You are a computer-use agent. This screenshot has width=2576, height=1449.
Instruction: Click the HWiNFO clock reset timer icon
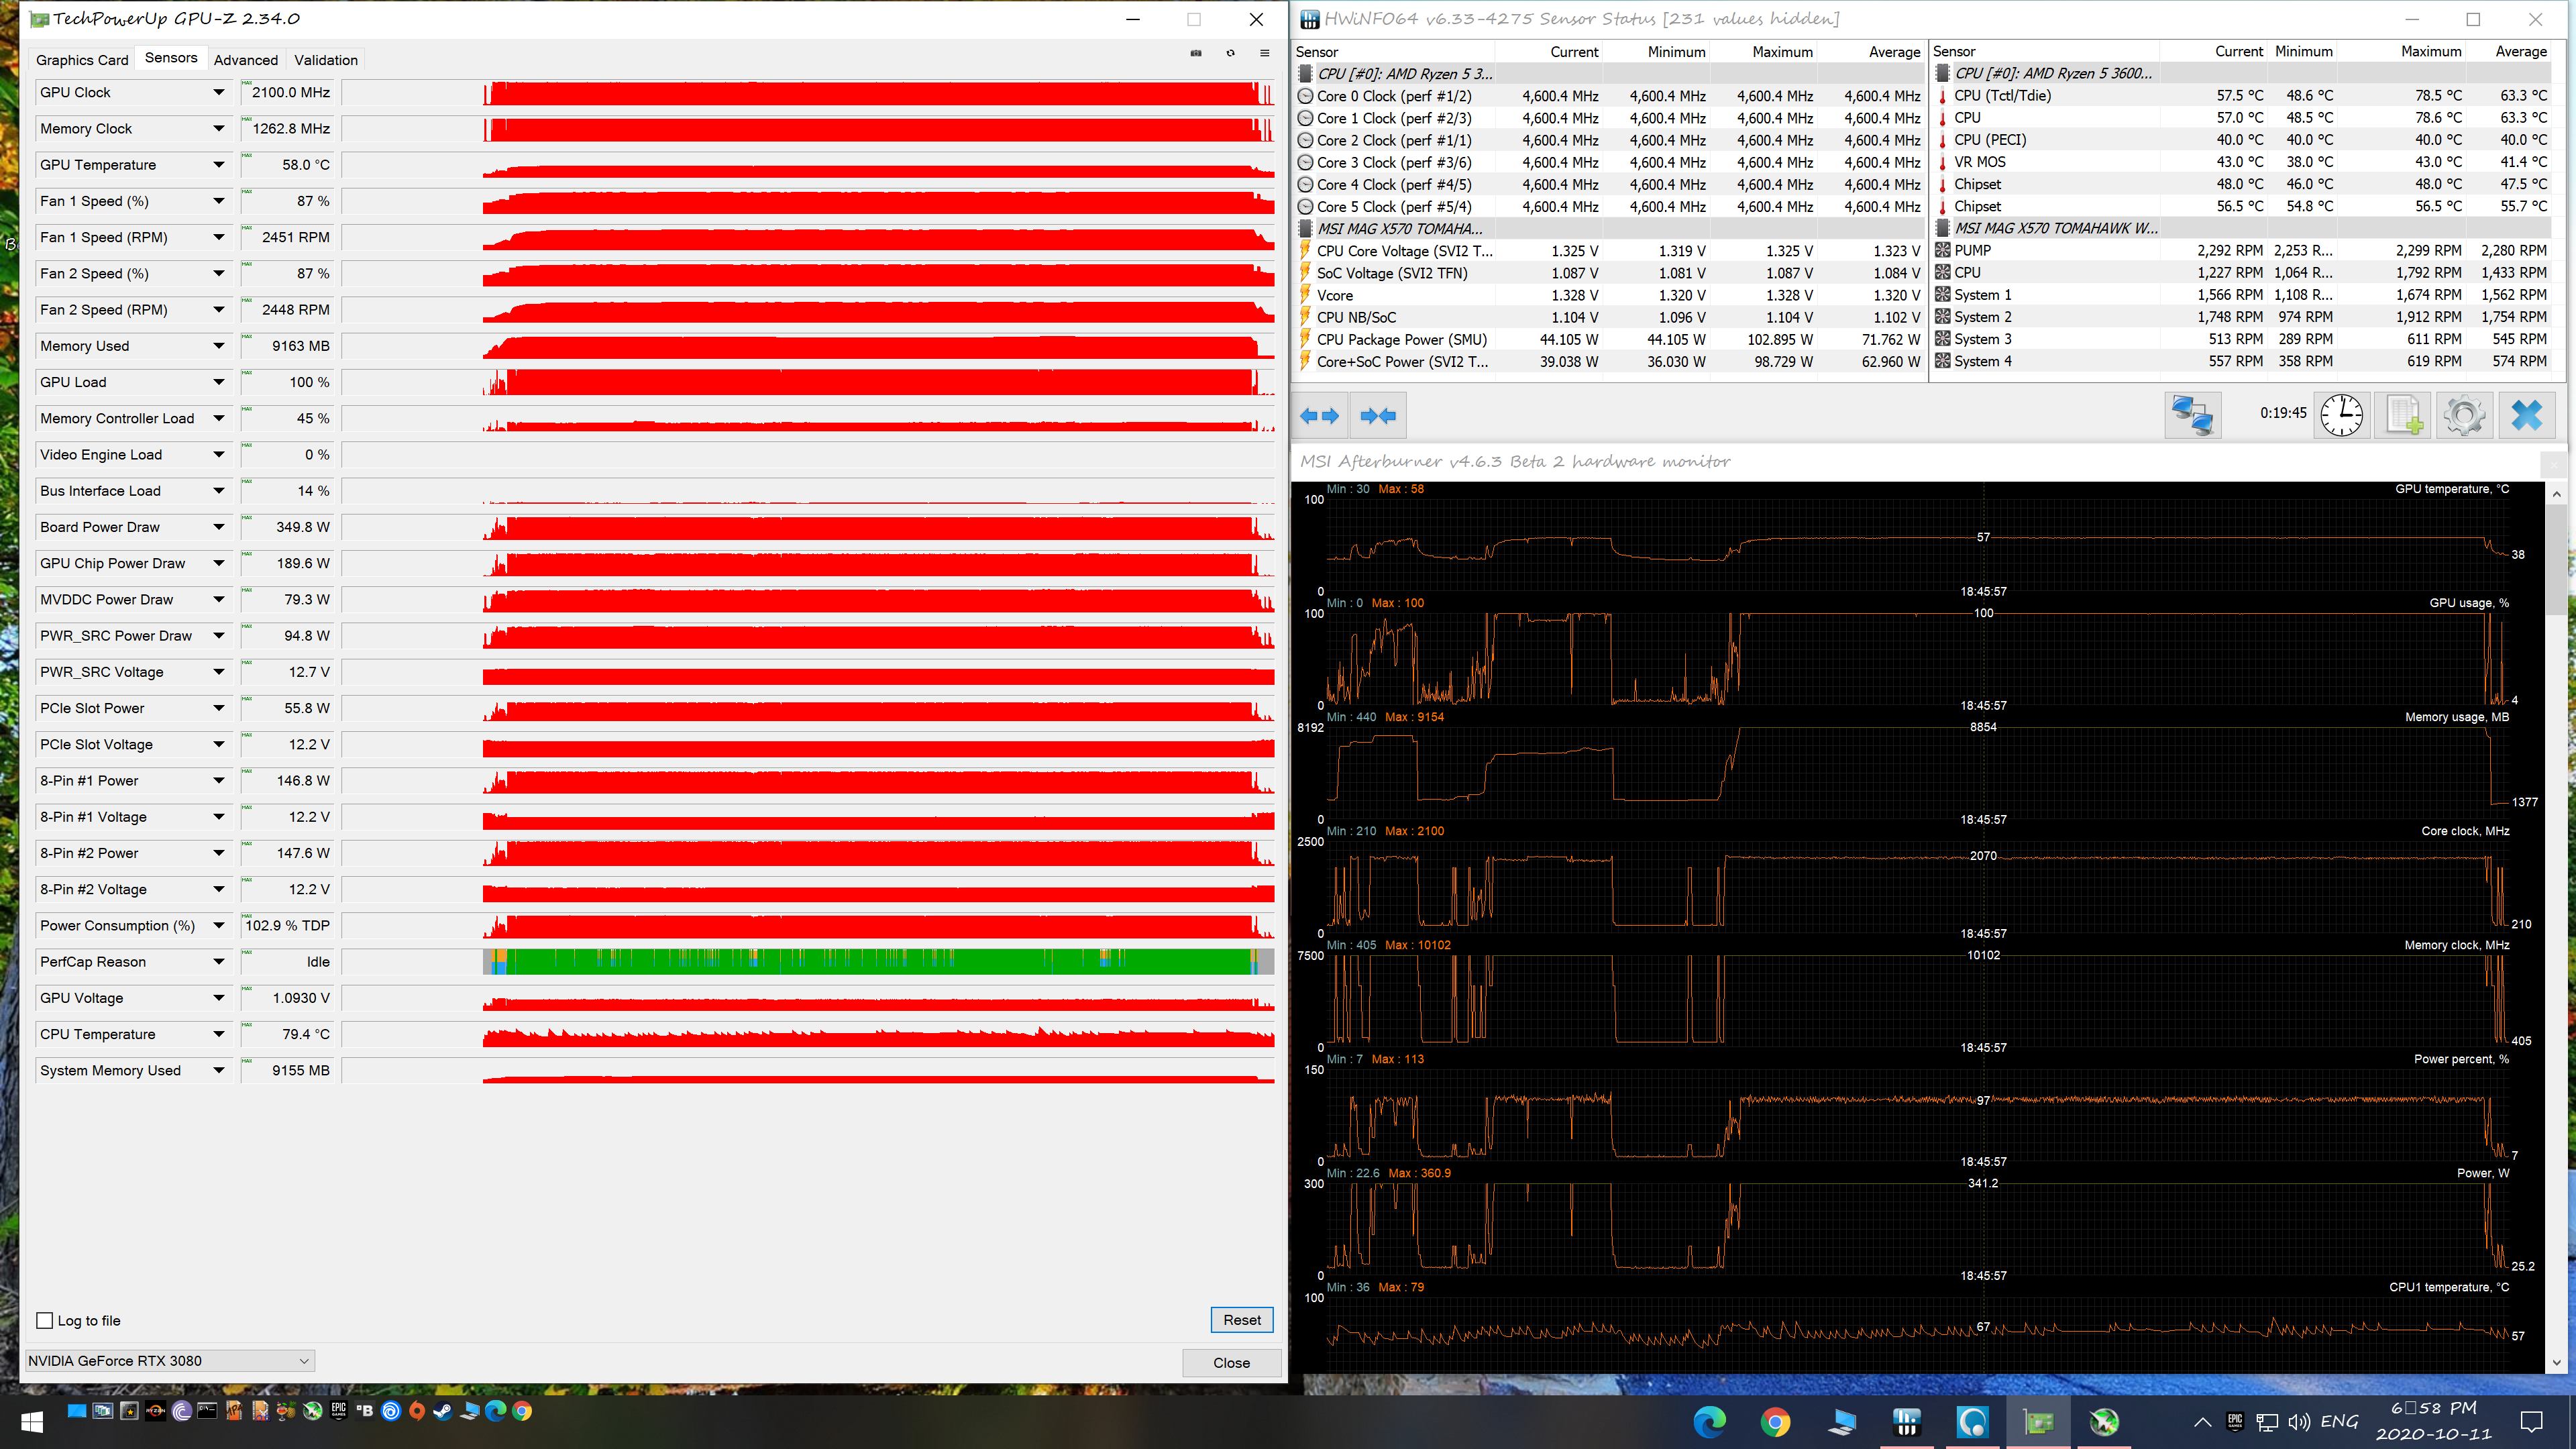click(x=2341, y=415)
